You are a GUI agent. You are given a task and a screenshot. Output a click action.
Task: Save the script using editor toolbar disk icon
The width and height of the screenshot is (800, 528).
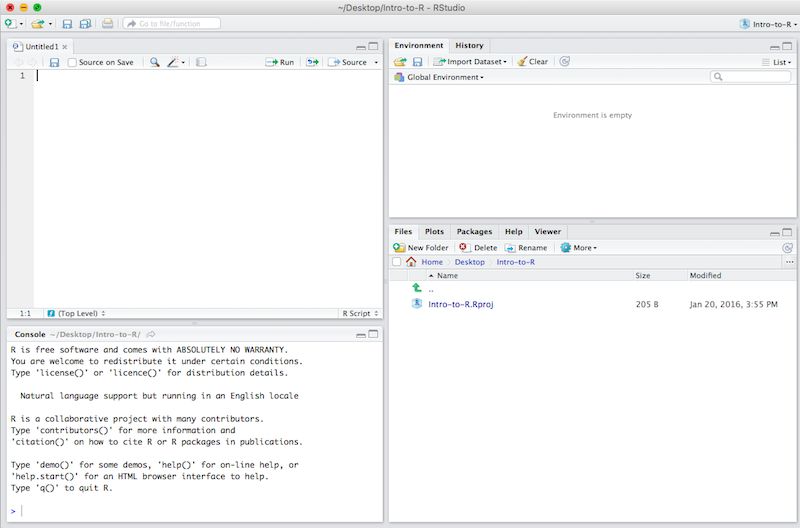(54, 62)
